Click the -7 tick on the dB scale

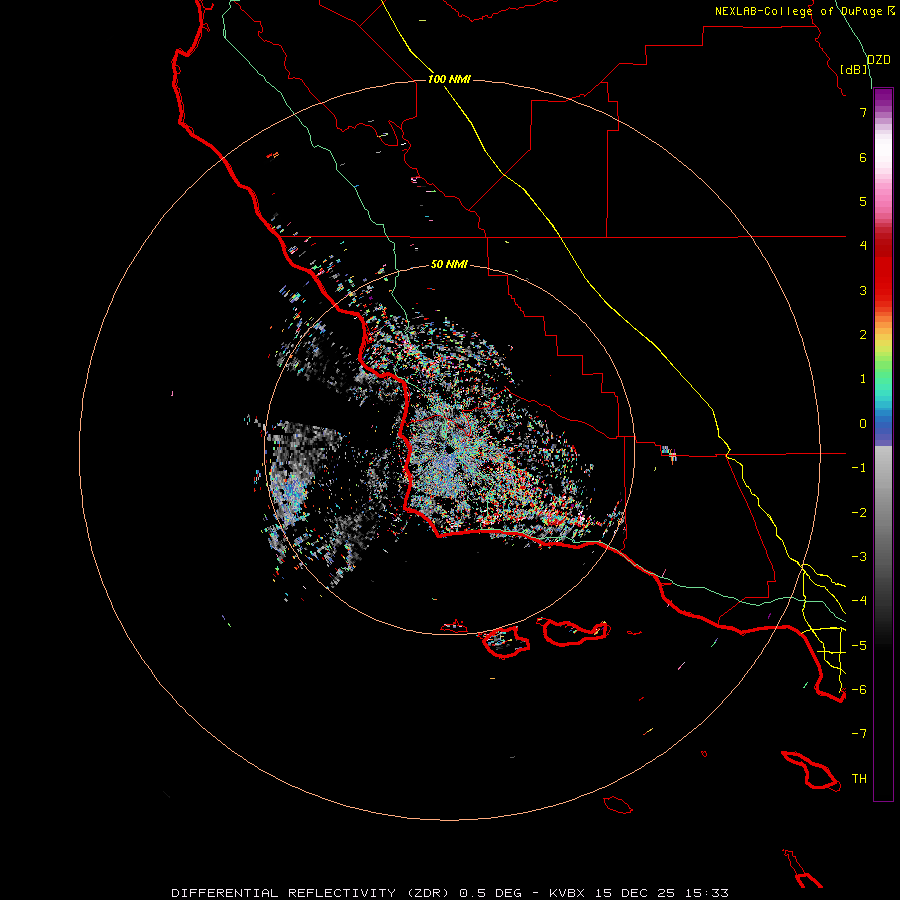(859, 734)
